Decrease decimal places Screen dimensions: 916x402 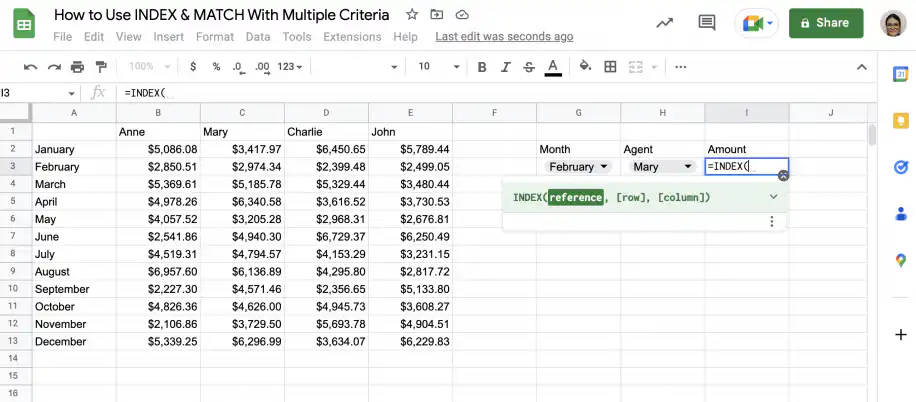point(237,67)
